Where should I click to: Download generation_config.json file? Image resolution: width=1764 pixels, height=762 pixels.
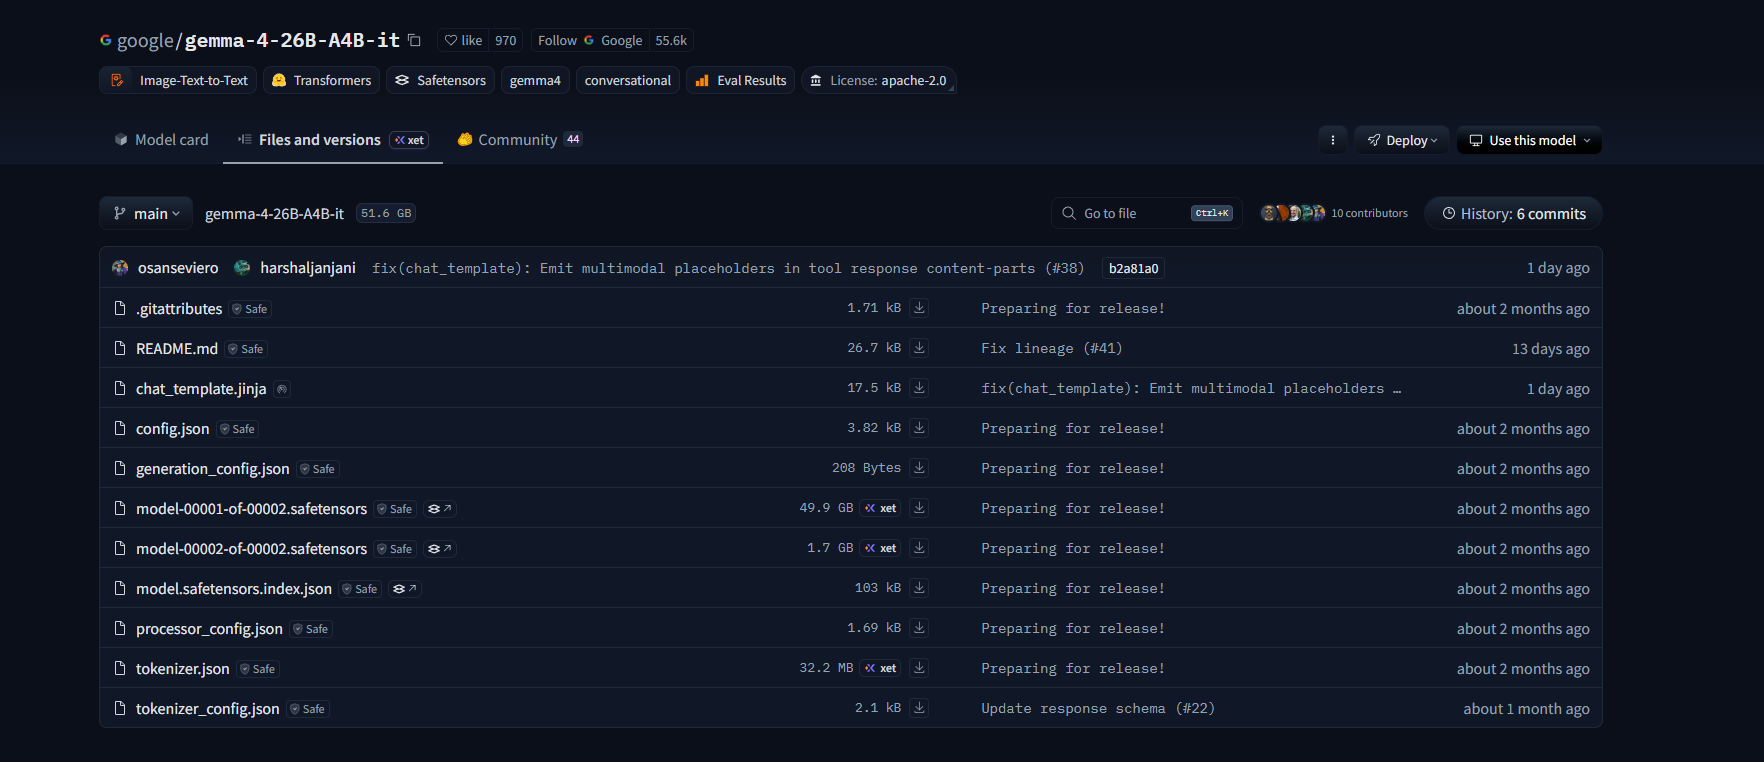919,468
